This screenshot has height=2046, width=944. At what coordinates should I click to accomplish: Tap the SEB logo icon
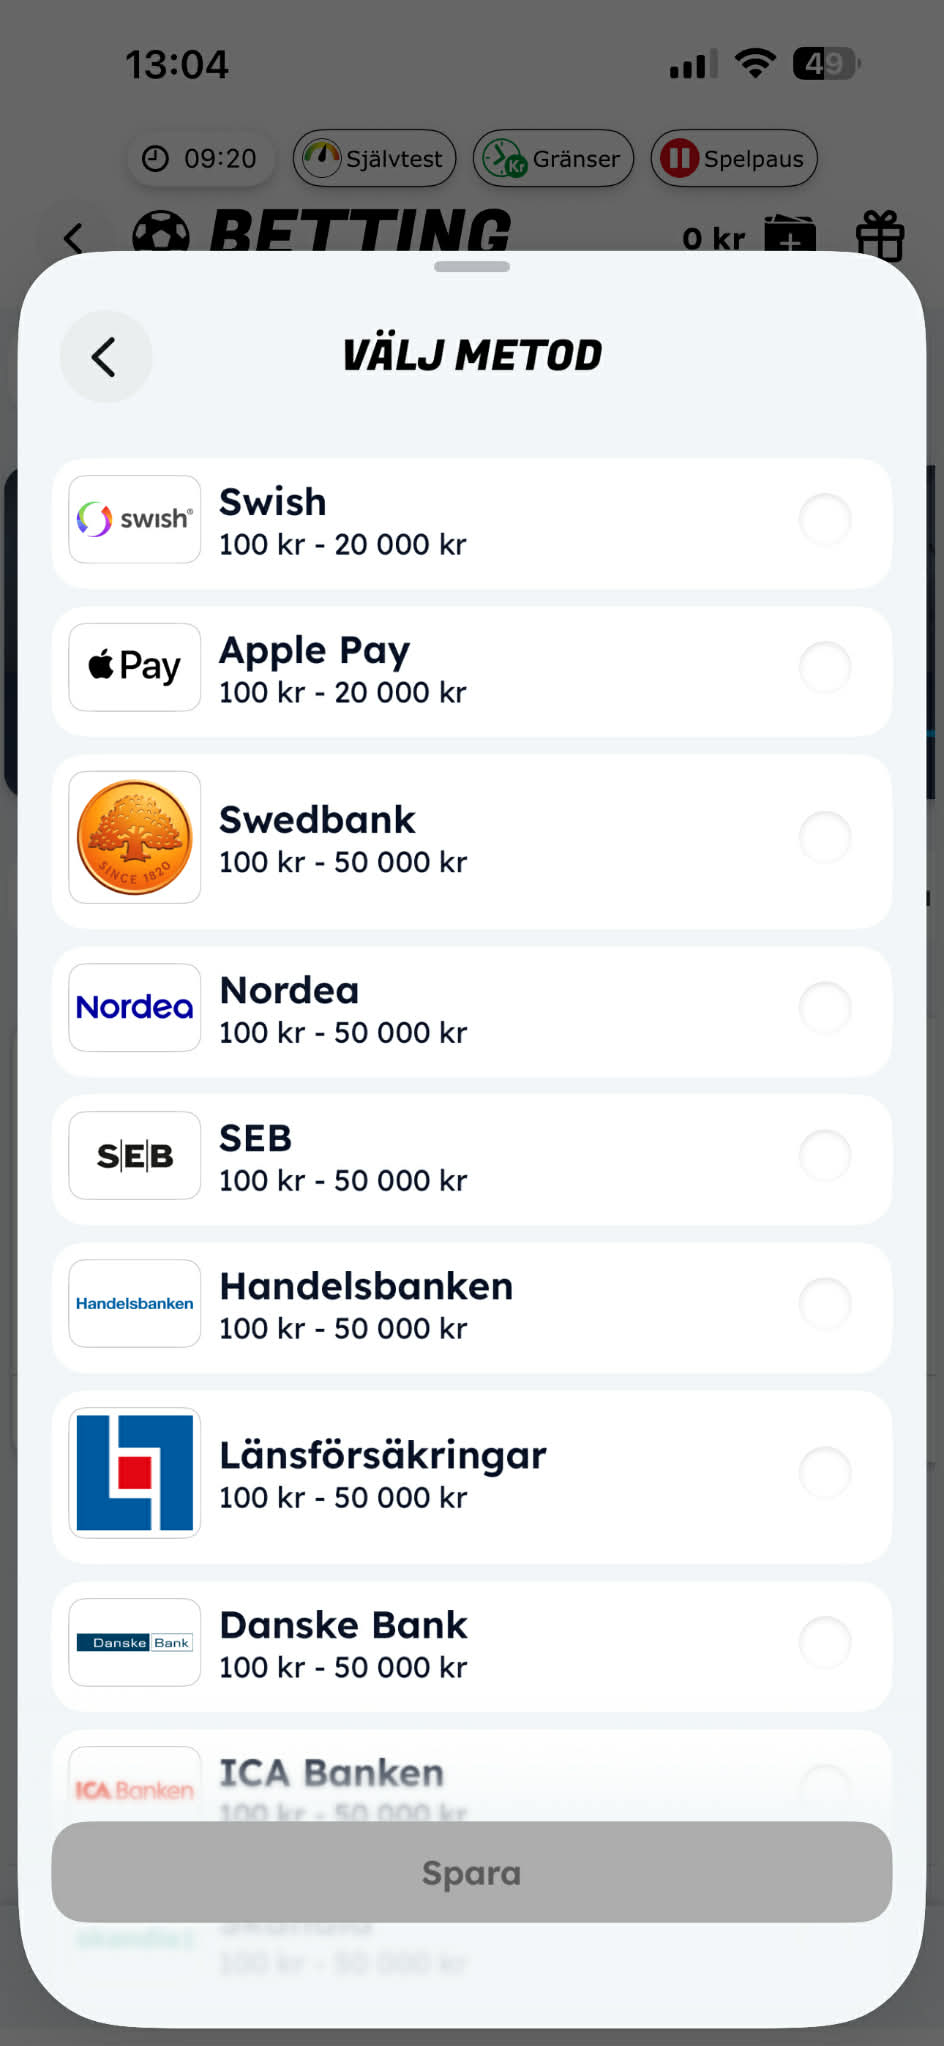pos(135,1155)
